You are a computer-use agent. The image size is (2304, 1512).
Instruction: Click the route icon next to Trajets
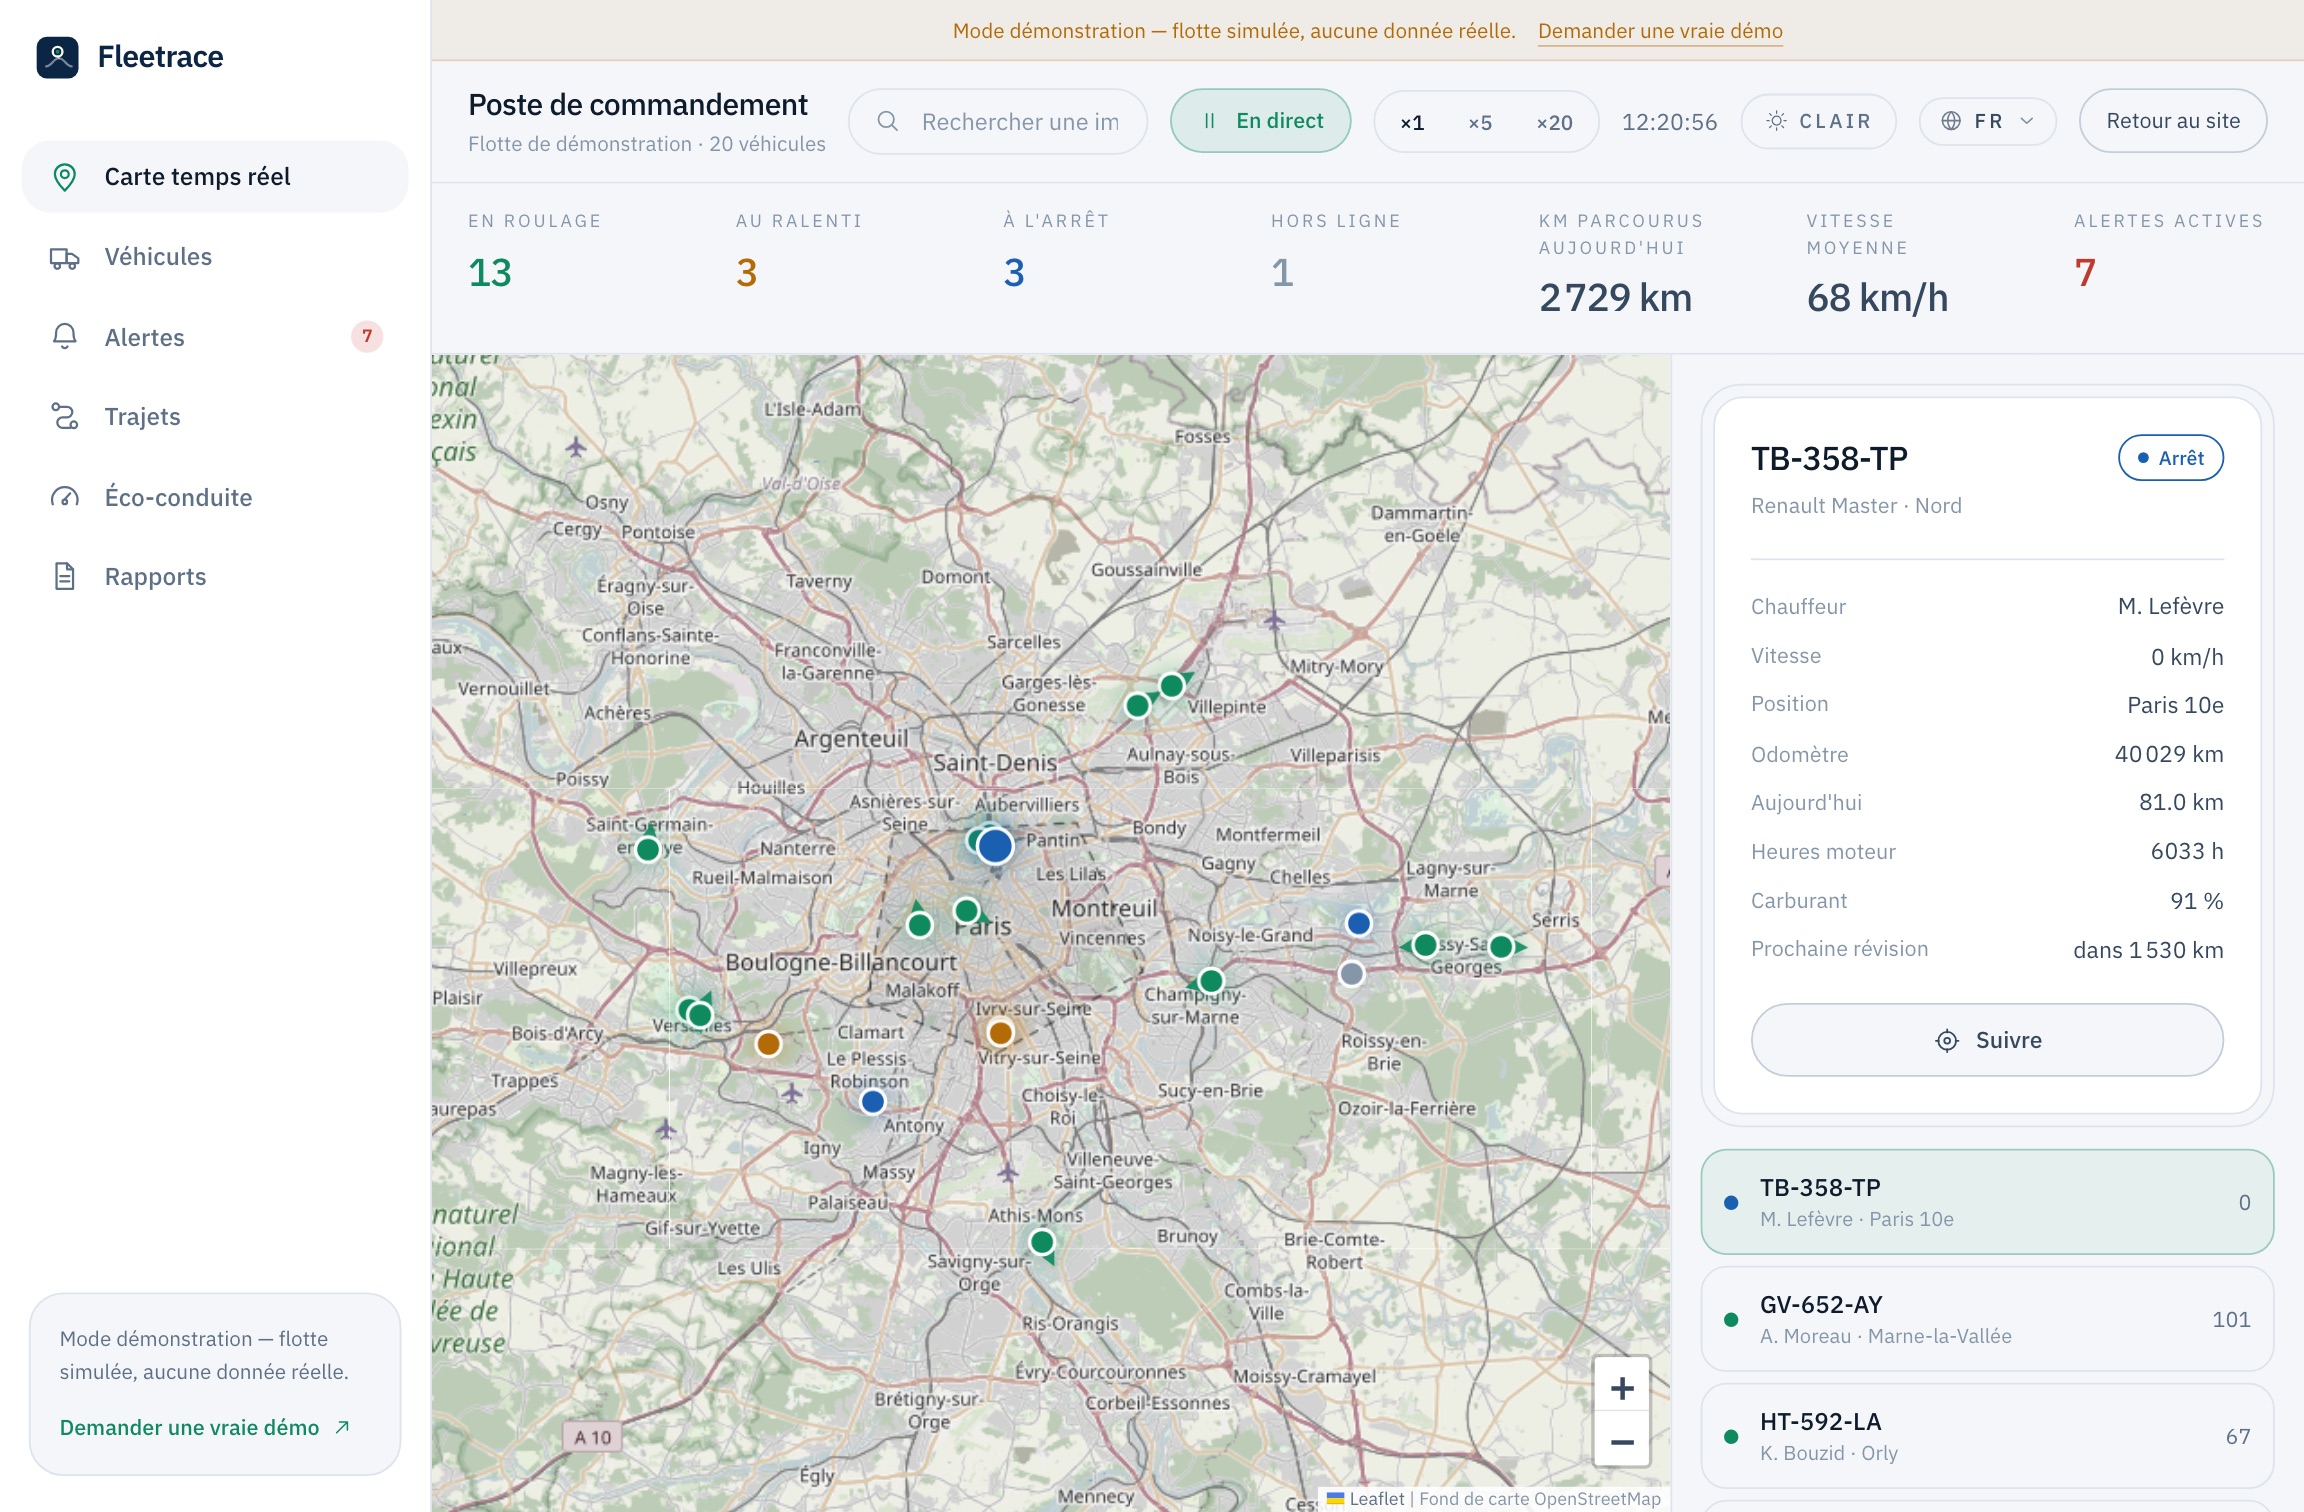click(x=65, y=416)
